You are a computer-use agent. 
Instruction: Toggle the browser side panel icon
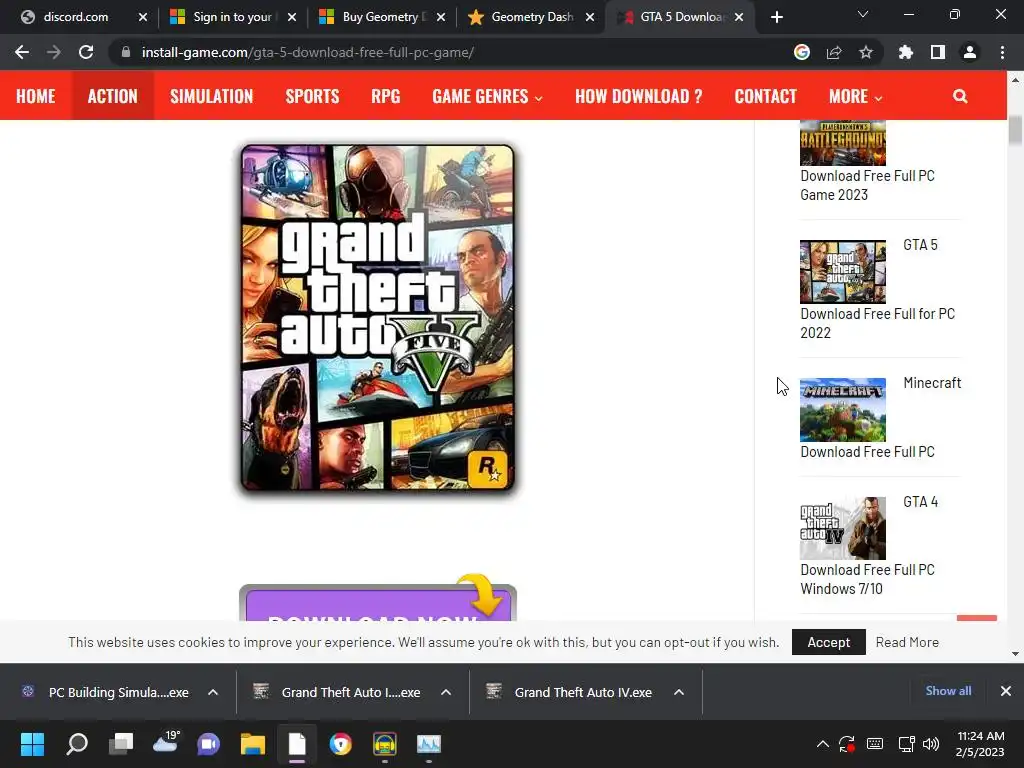click(938, 52)
